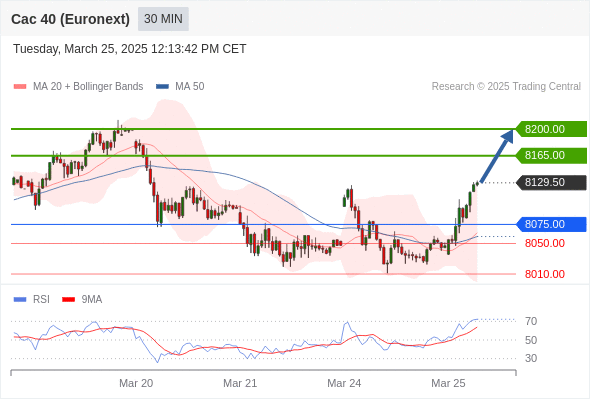
Task: Click the Research © 2025 Trading Central text
Action: pos(506,87)
